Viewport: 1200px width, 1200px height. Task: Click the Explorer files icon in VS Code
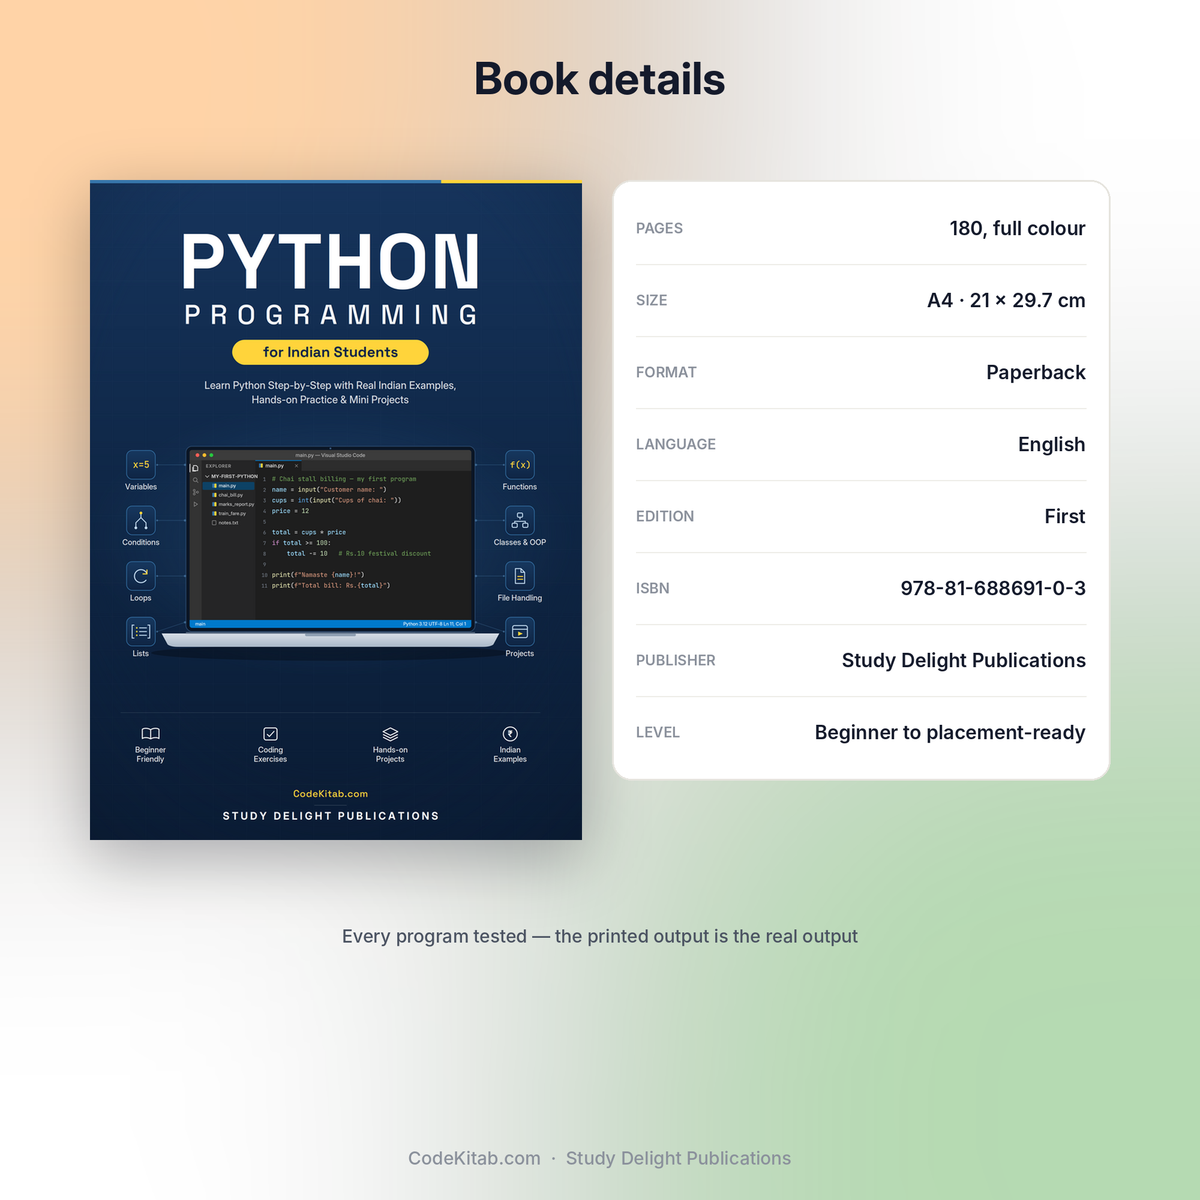(195, 468)
